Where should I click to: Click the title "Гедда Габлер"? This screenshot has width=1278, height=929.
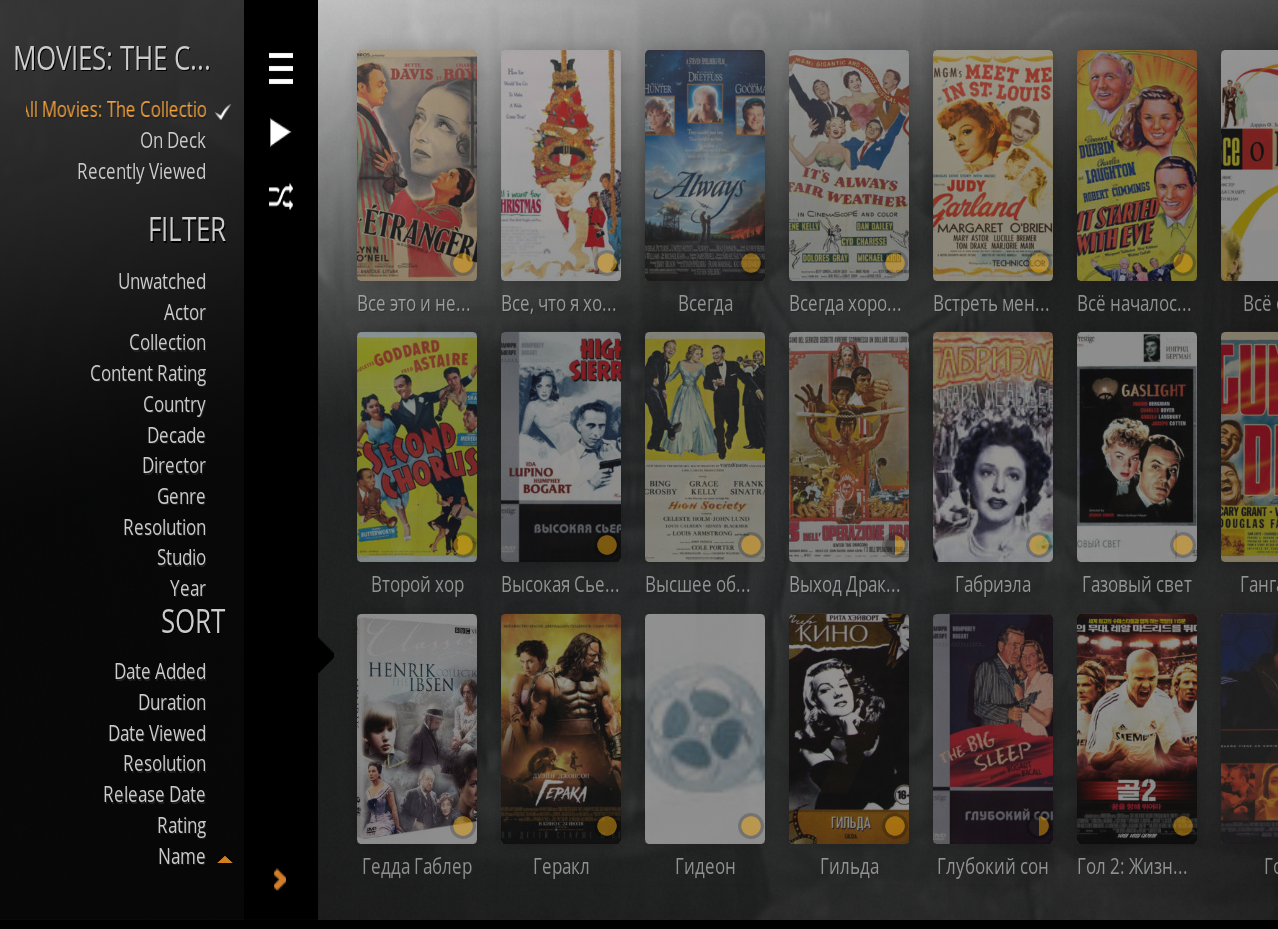(x=417, y=867)
